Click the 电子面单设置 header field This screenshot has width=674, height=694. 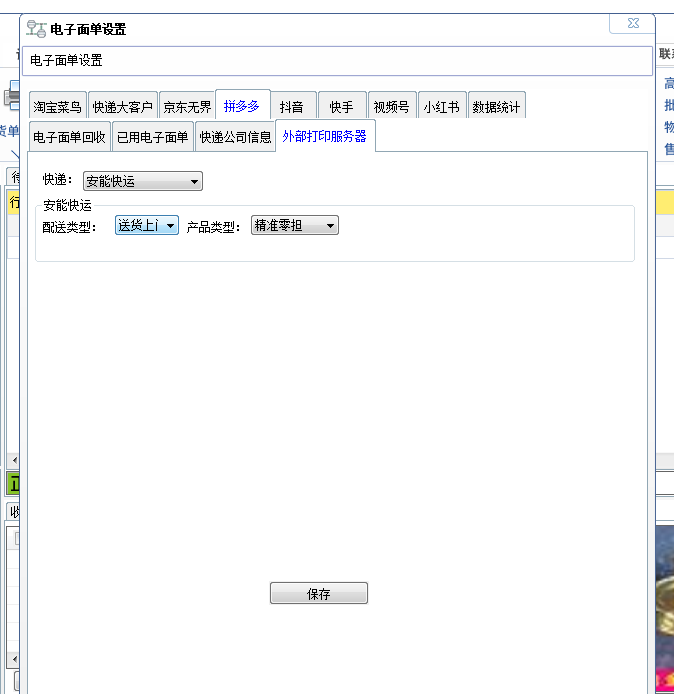tap(338, 61)
